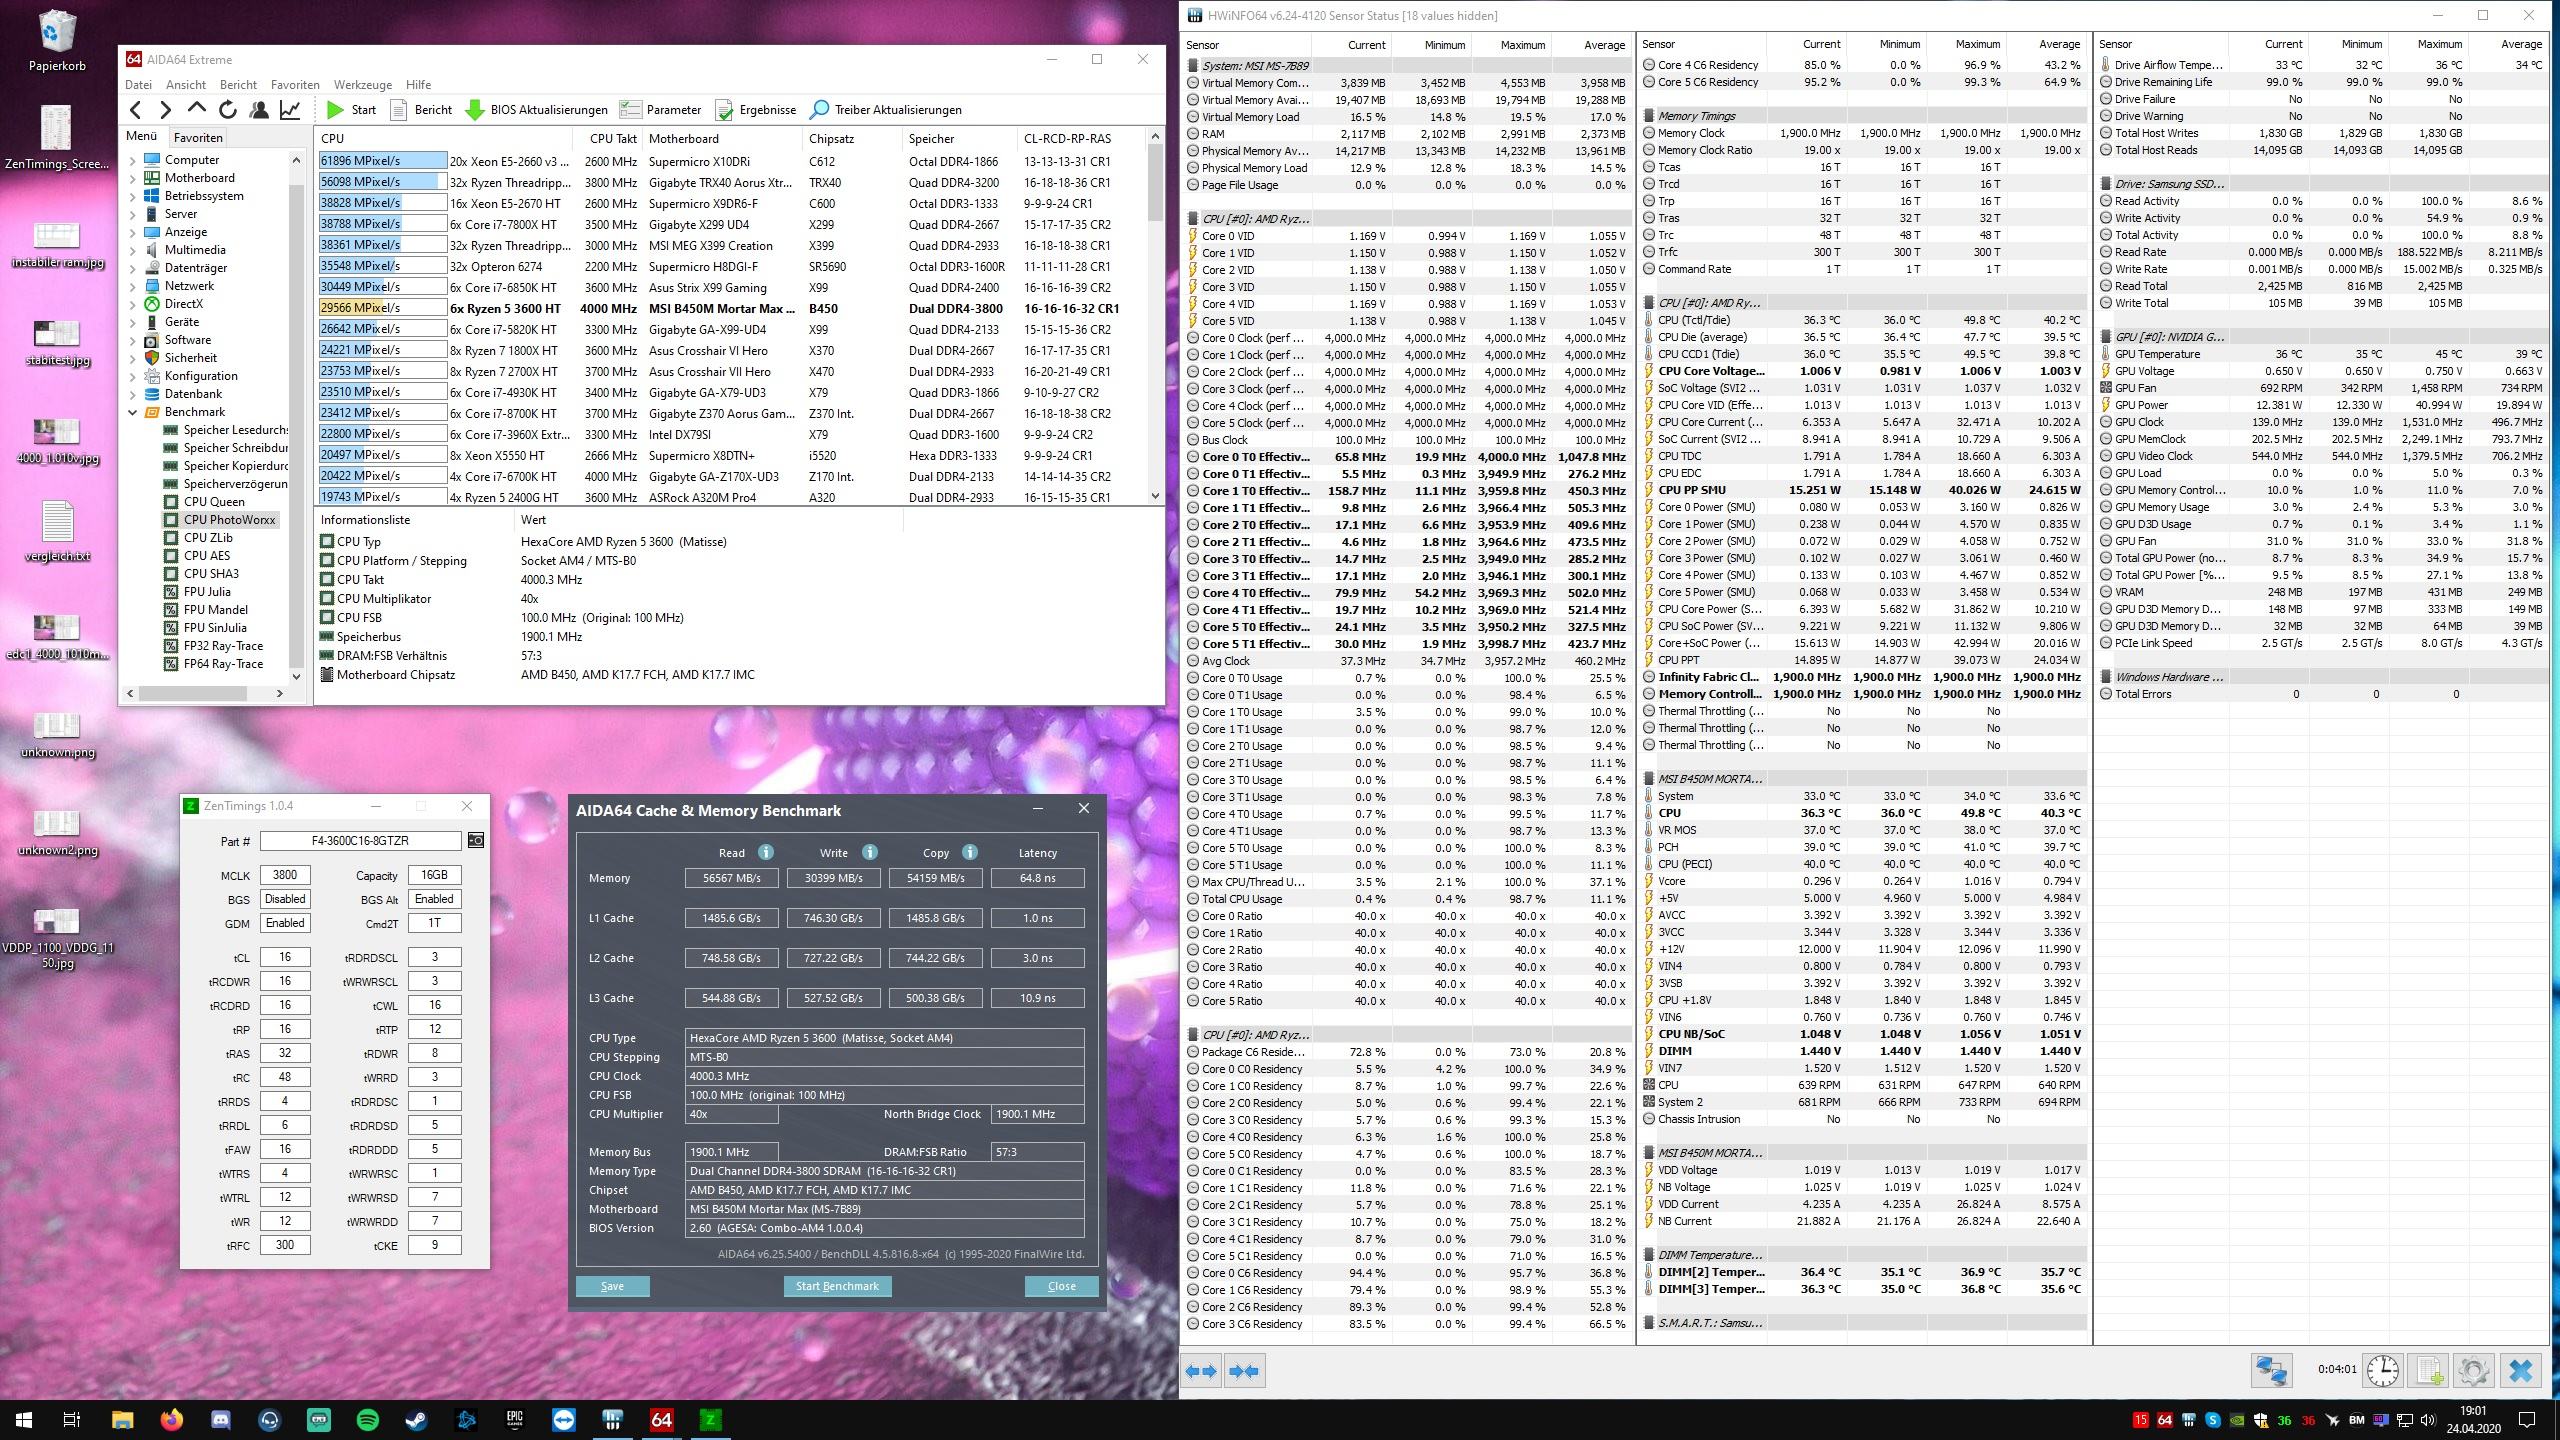
Task: Expand the Konfiguration tree node
Action: pyautogui.click(x=133, y=376)
